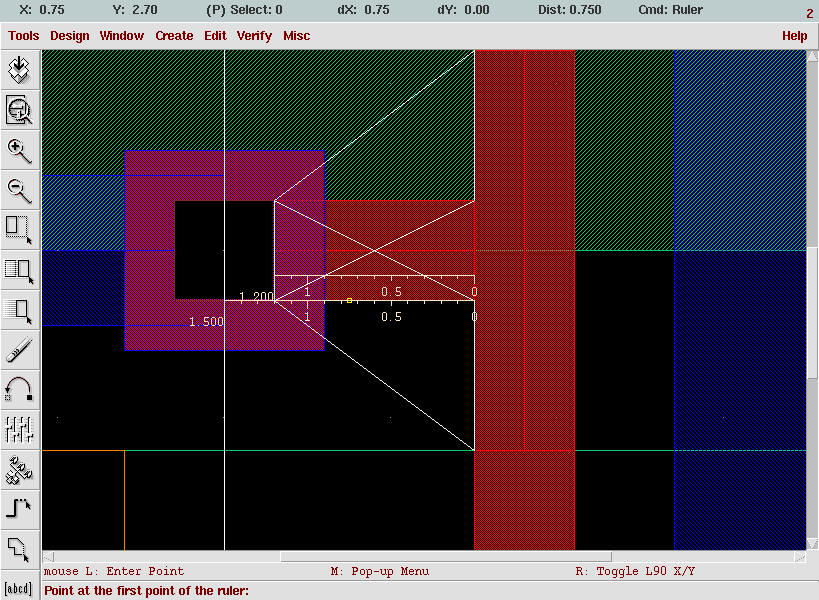Click the Undo curved-arrow icon
819x600 pixels.
(20, 391)
